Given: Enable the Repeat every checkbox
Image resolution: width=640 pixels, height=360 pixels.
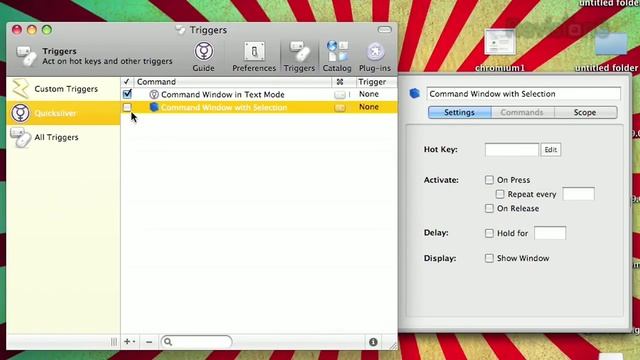Looking at the screenshot, I should coord(500,194).
